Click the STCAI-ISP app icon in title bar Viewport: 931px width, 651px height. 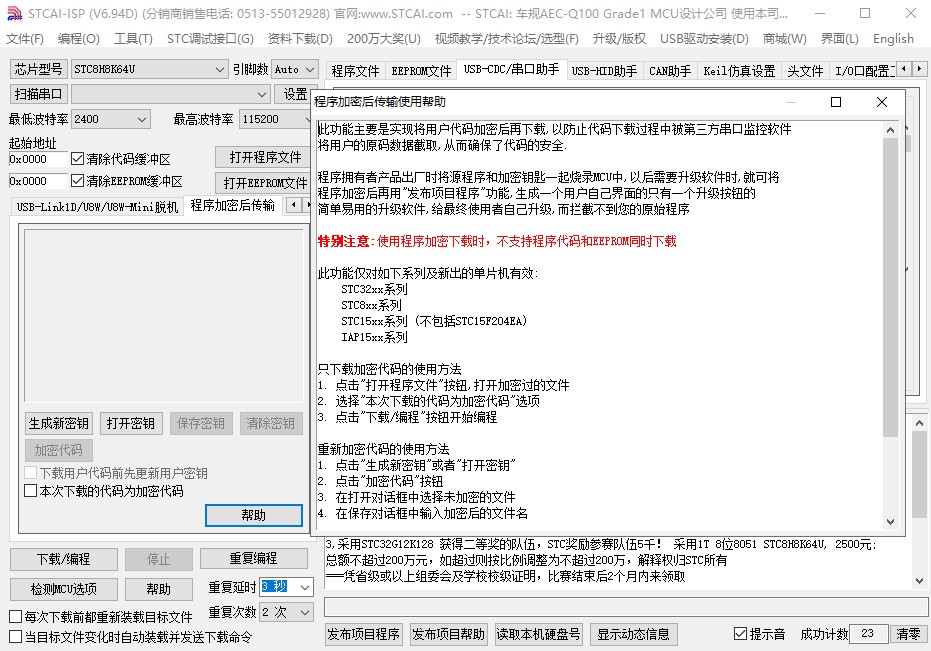14,13
